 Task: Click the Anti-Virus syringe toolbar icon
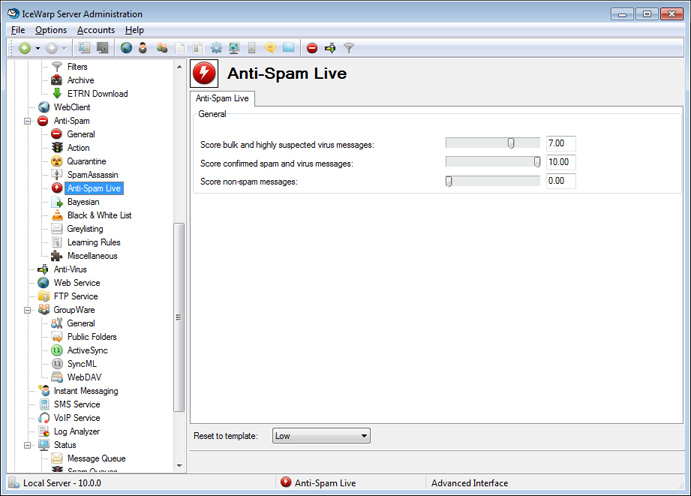330,48
